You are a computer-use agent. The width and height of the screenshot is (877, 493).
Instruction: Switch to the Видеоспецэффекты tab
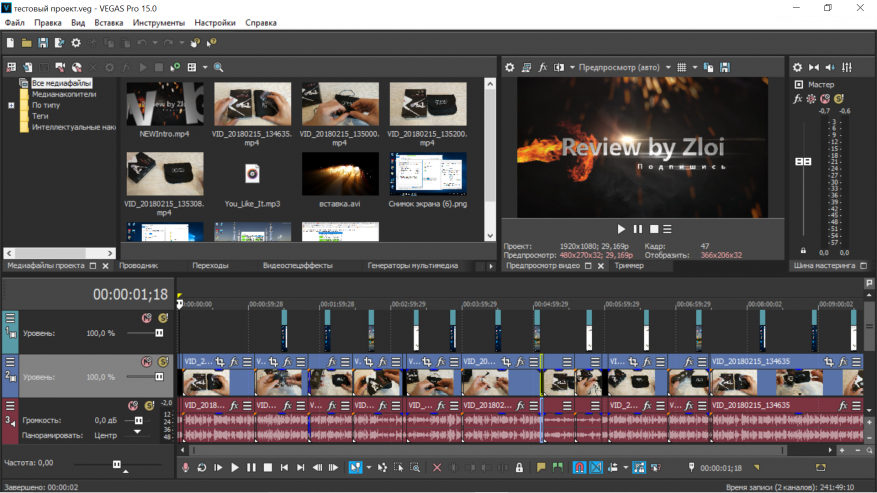pyautogui.click(x=298, y=266)
